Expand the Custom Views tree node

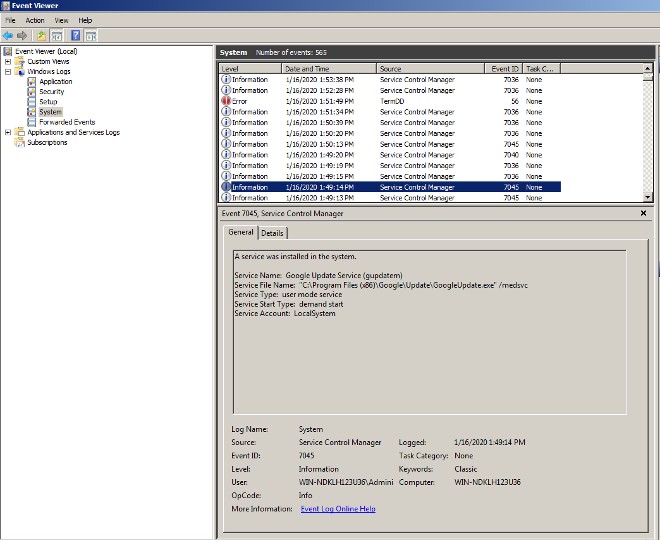pyautogui.click(x=8, y=61)
